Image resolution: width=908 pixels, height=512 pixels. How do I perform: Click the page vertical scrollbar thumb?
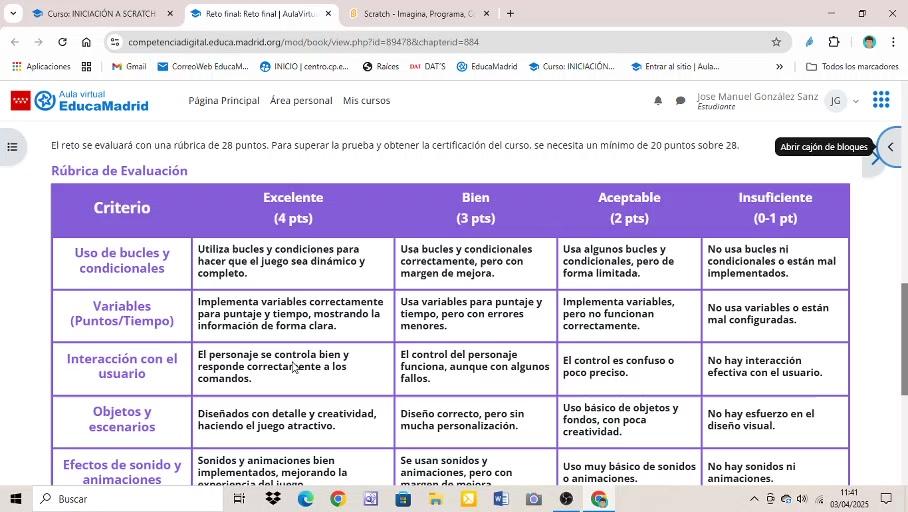tap(904, 339)
